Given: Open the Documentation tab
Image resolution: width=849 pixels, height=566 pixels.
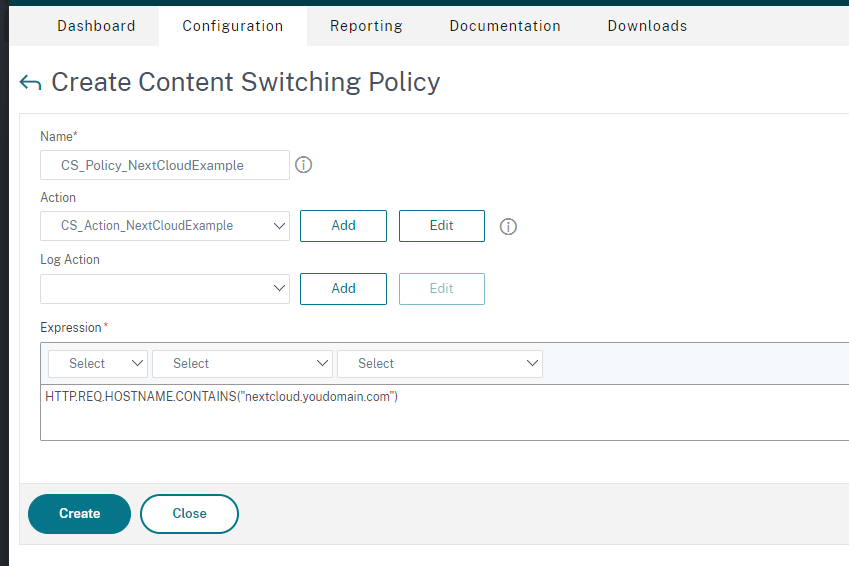Looking at the screenshot, I should (505, 26).
